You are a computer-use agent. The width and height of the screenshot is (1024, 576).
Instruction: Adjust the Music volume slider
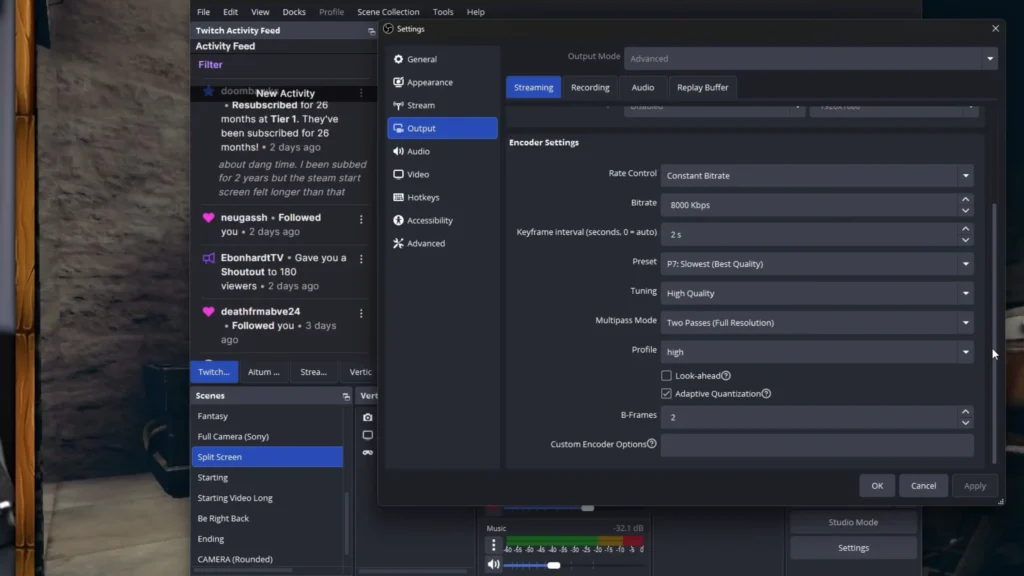click(x=553, y=565)
